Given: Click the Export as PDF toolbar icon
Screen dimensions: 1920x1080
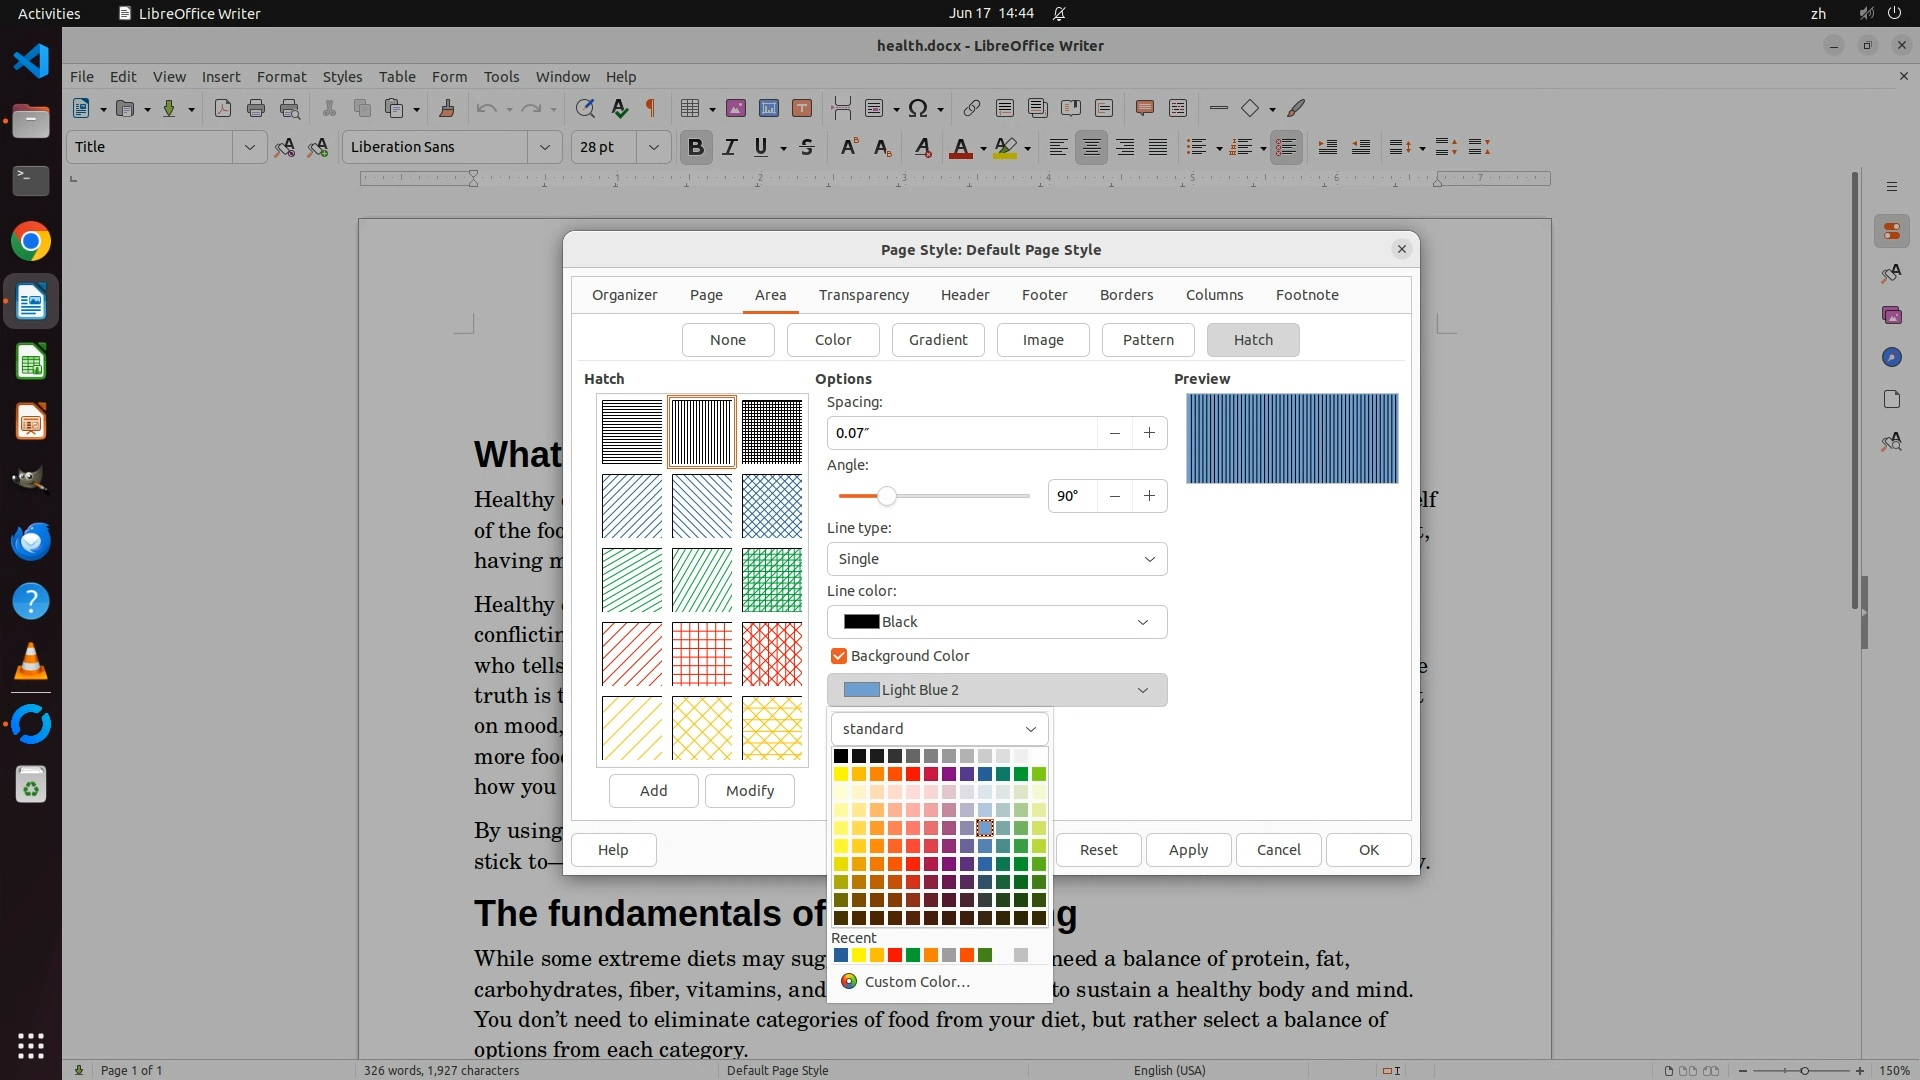Looking at the screenshot, I should (x=223, y=109).
